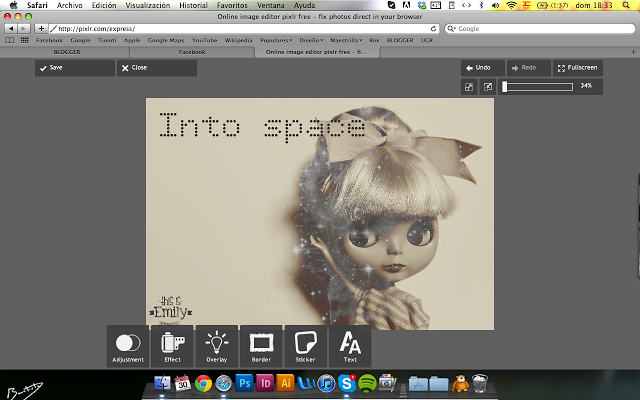640x400 pixels.
Task: Expand the Diseño bookmarks dropdown
Action: tap(312, 40)
